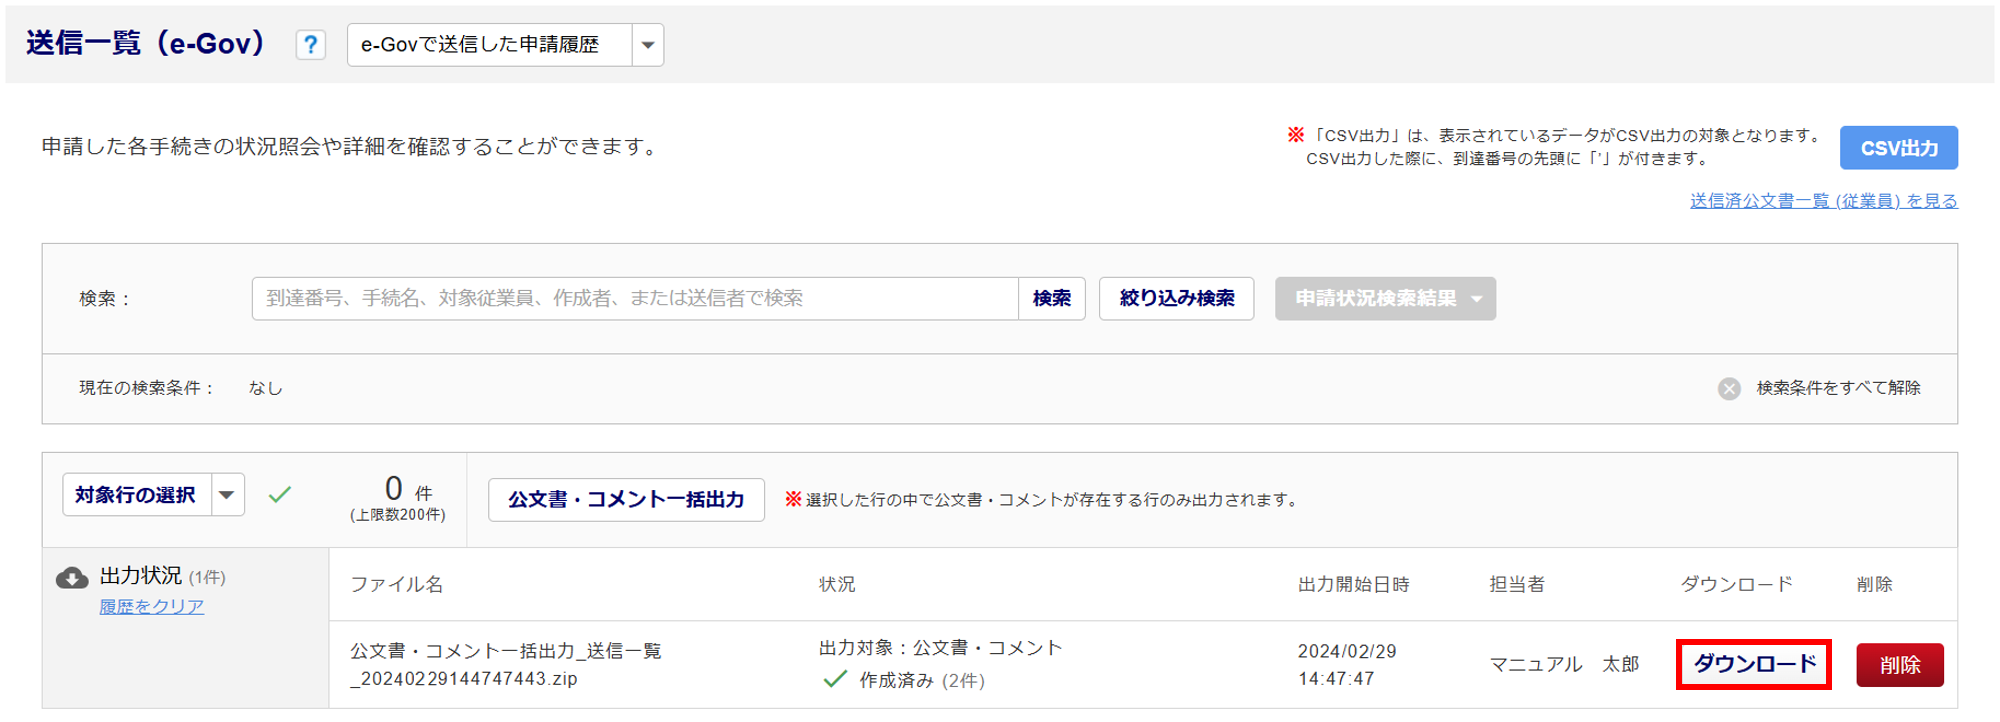Click the 検索 button

click(1051, 299)
